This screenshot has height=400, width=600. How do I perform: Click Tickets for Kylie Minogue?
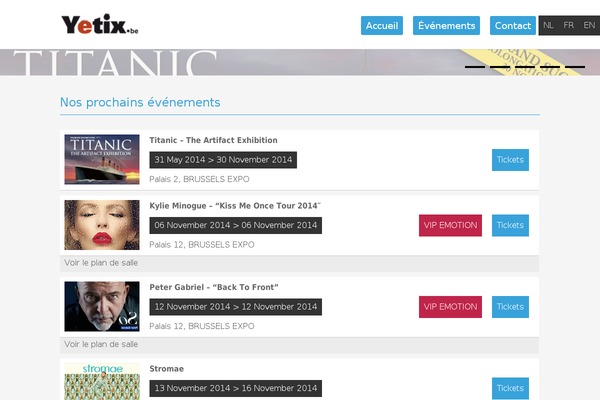point(510,225)
